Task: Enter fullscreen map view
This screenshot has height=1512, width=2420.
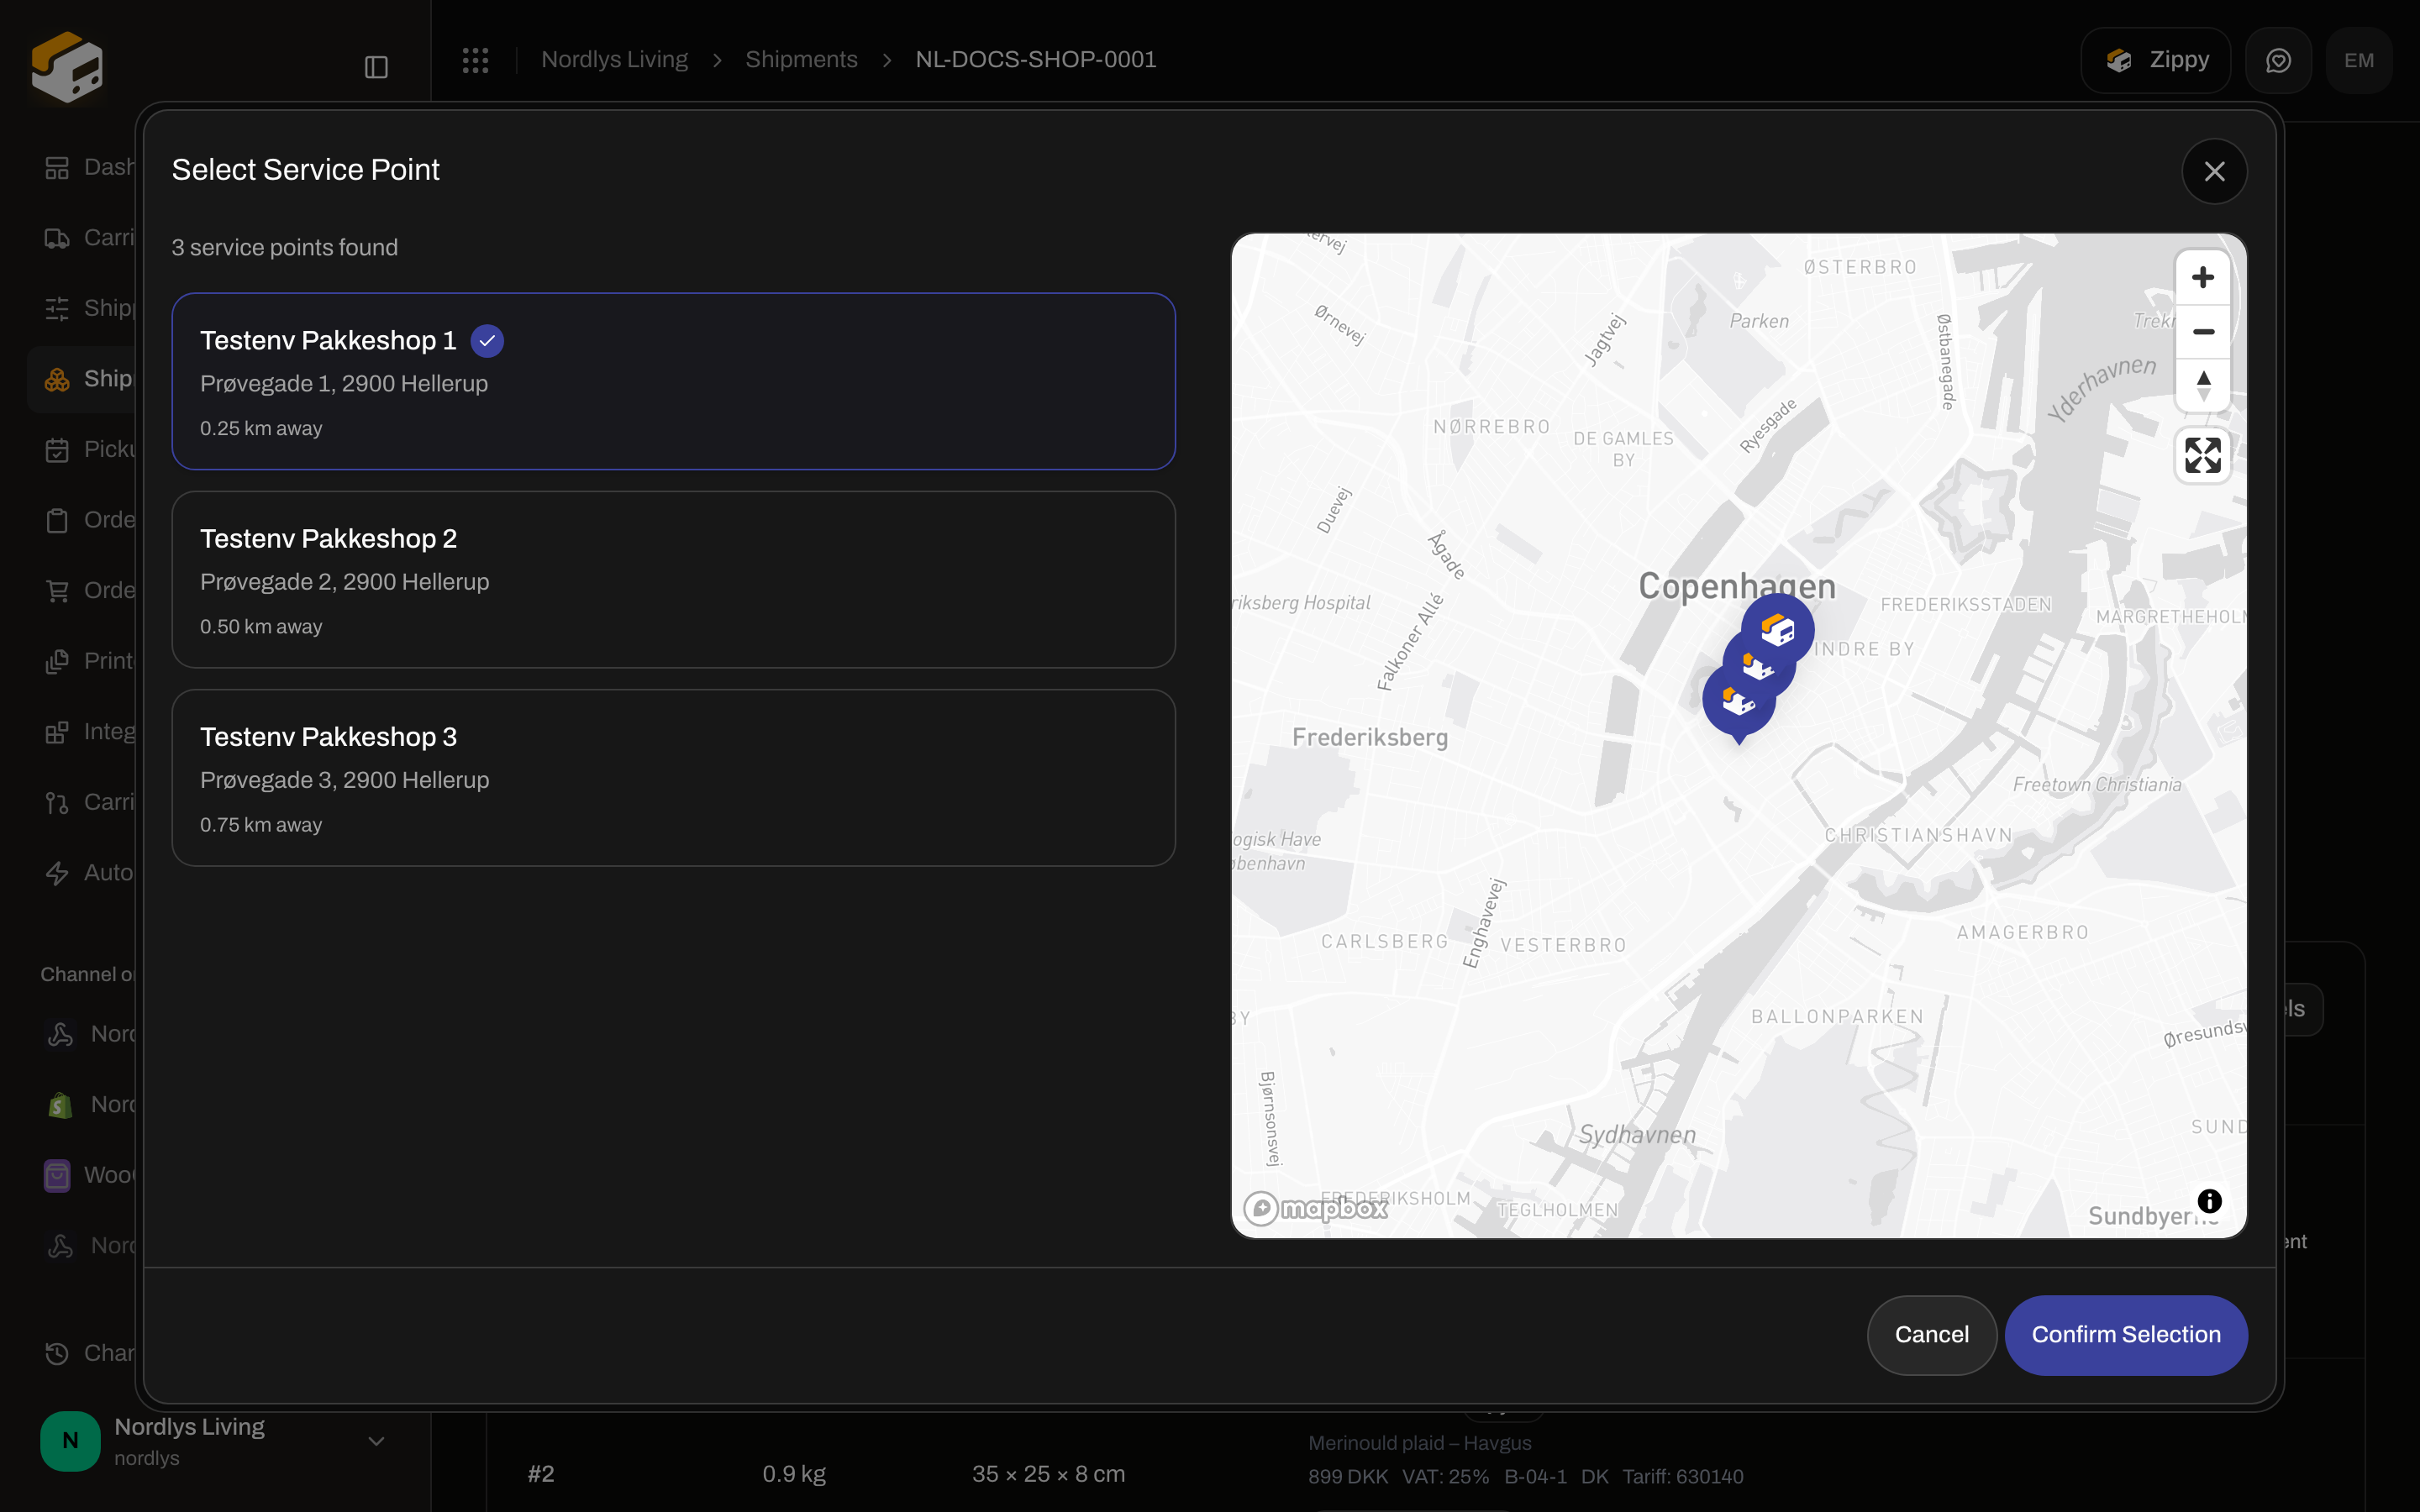Action: (2203, 455)
